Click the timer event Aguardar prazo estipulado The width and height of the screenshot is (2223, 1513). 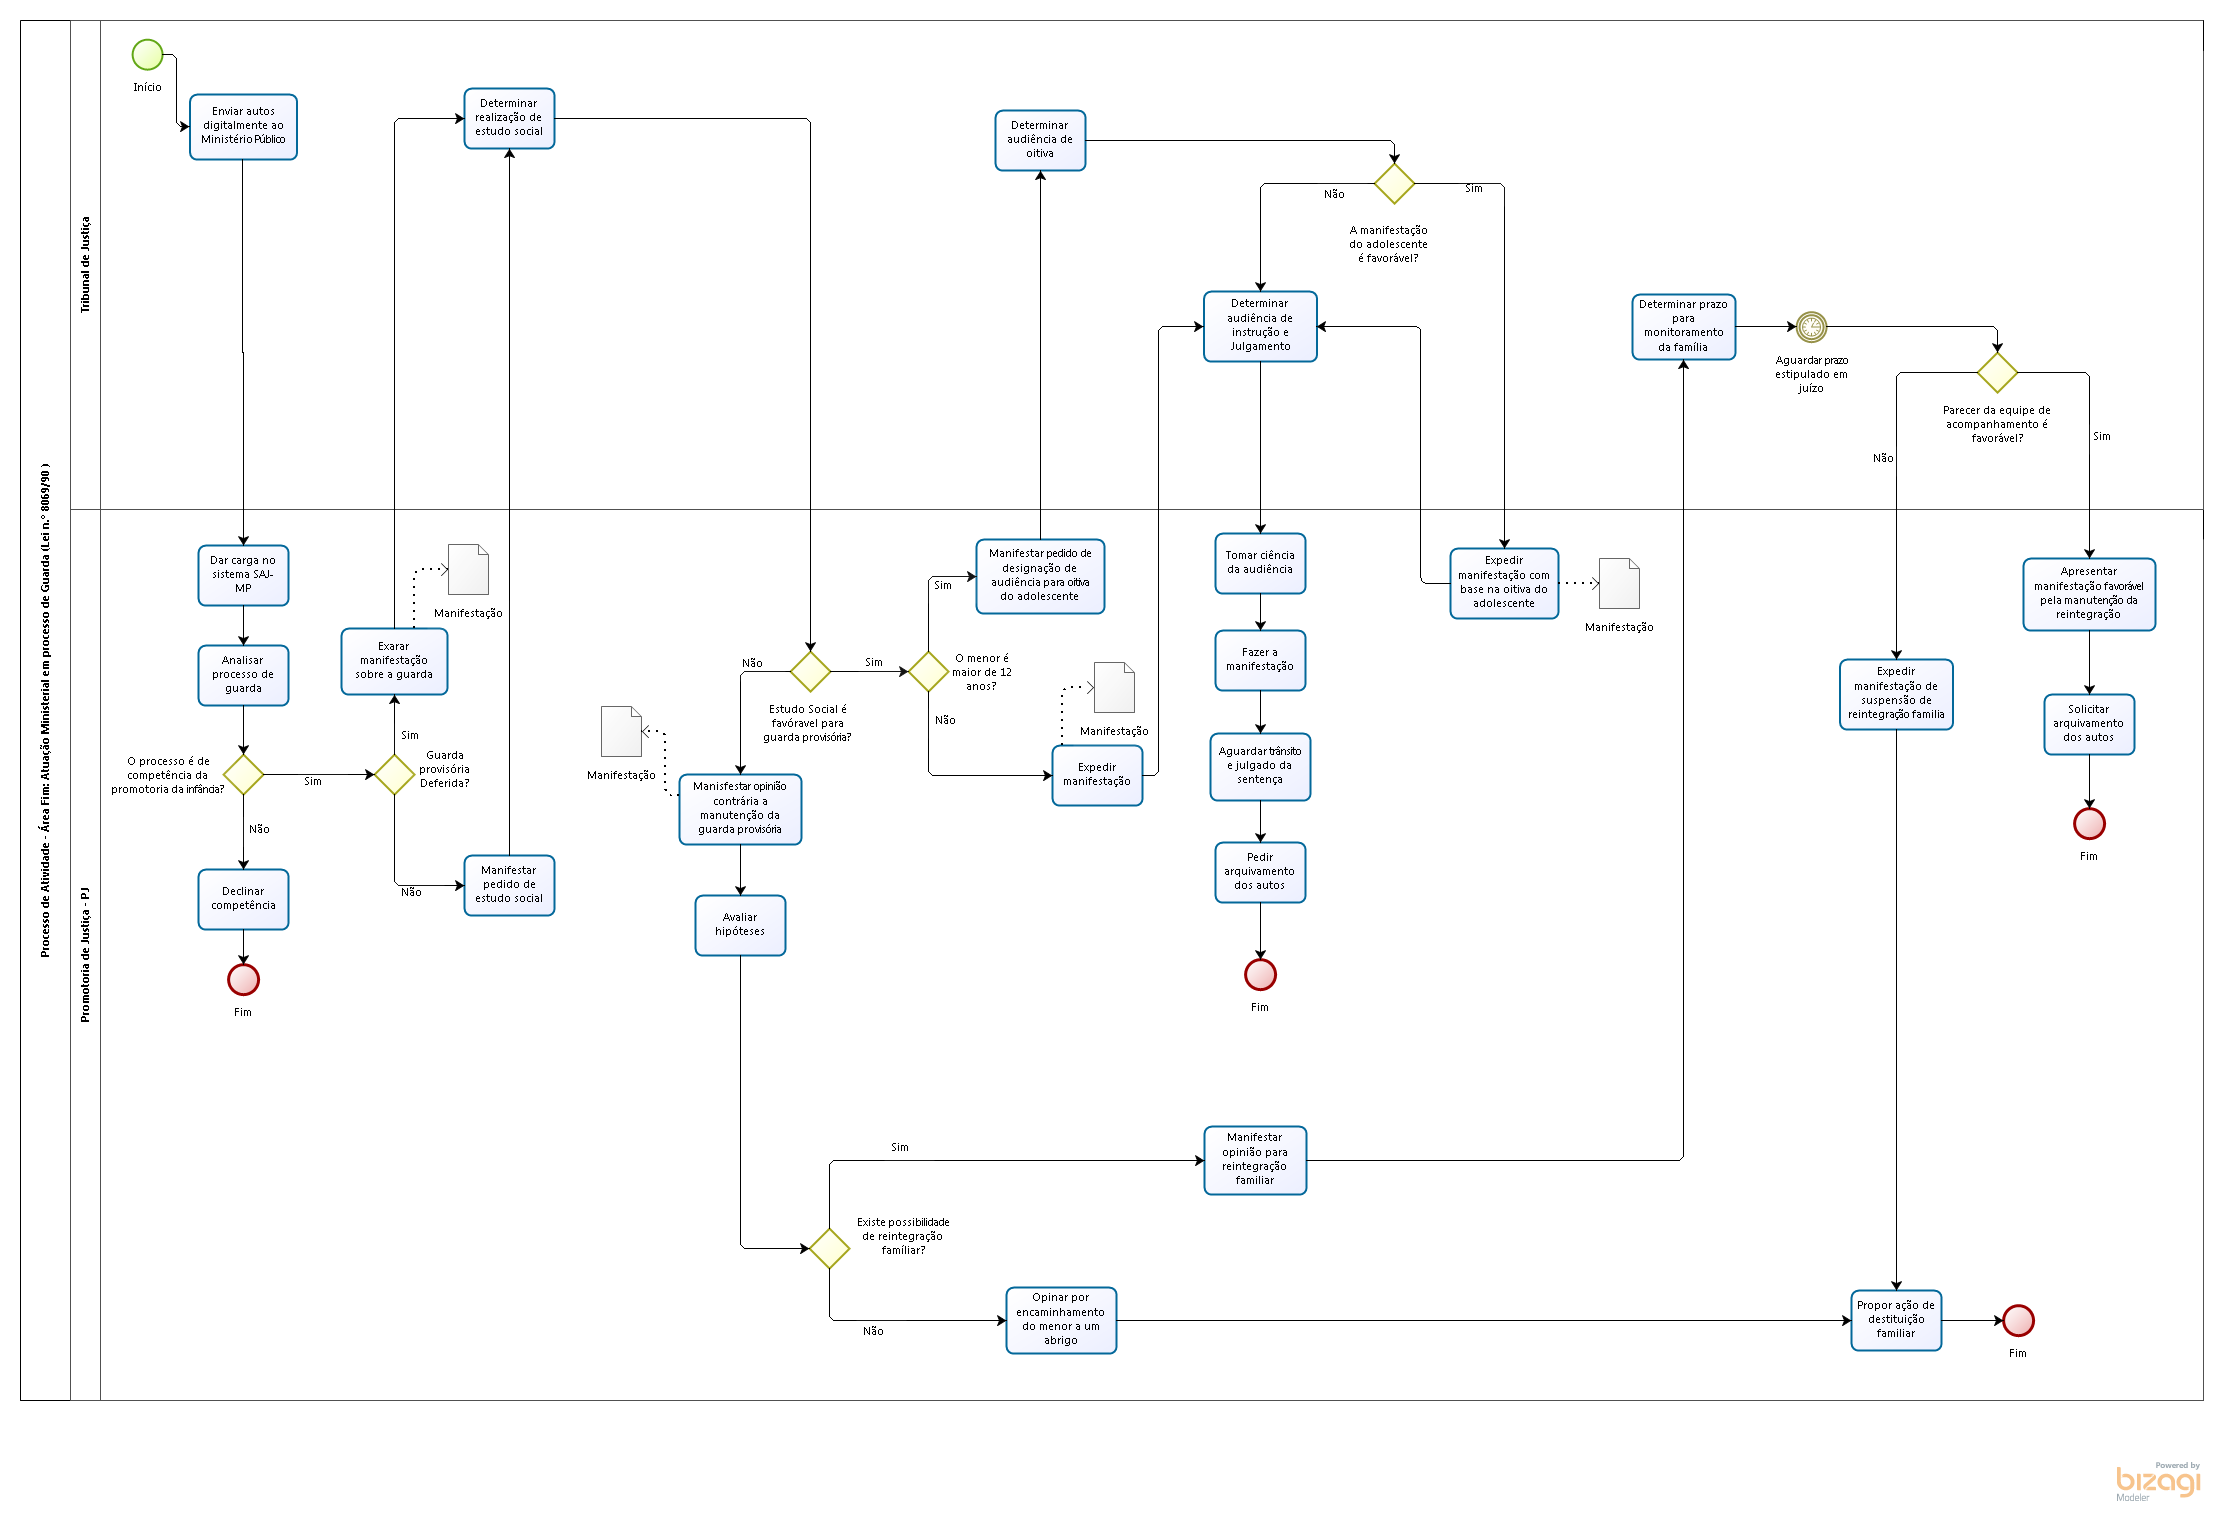(x=1810, y=326)
